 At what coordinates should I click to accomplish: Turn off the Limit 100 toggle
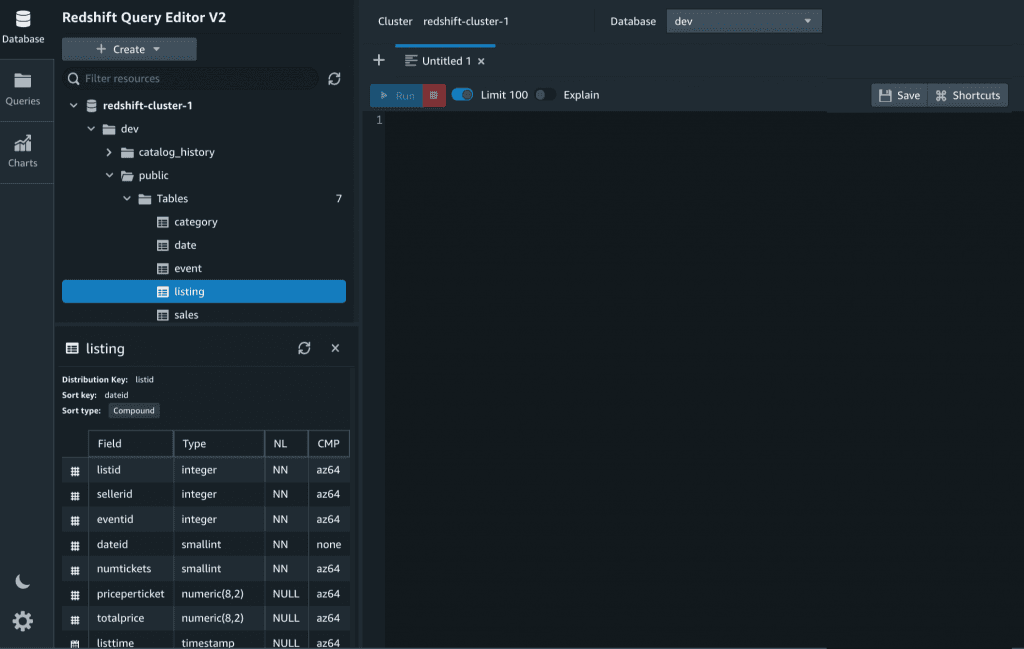(462, 95)
